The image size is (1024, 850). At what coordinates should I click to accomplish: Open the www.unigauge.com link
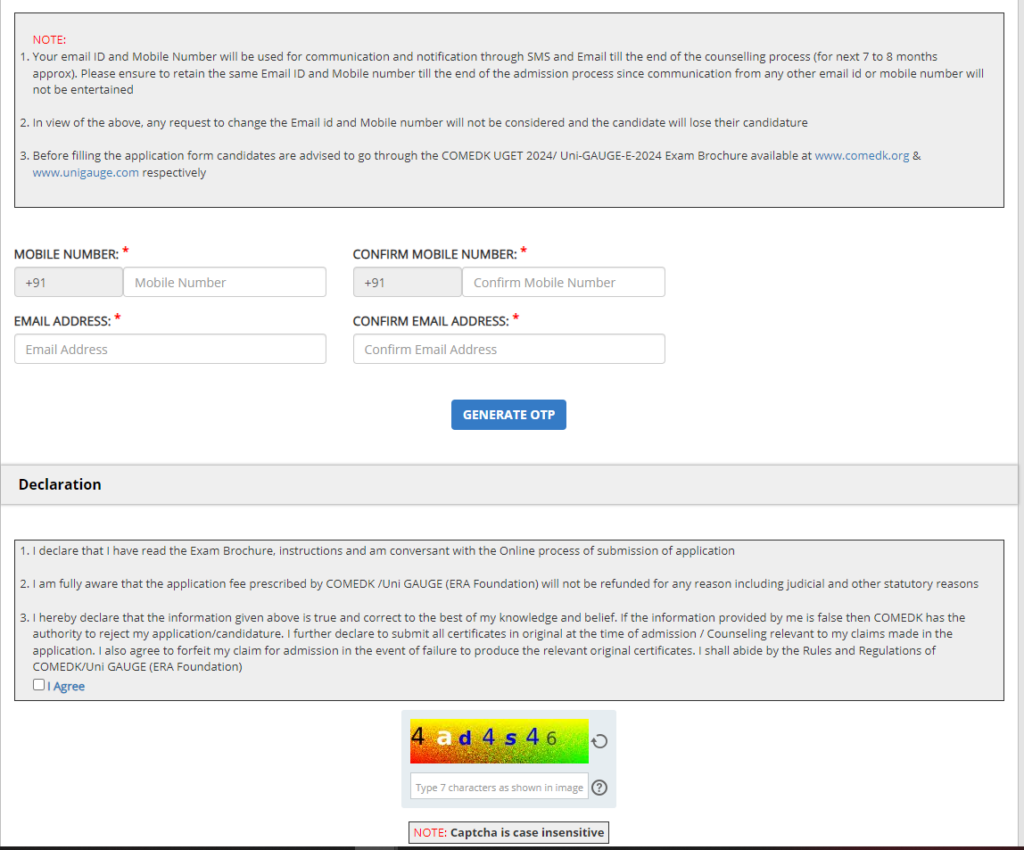(85, 172)
